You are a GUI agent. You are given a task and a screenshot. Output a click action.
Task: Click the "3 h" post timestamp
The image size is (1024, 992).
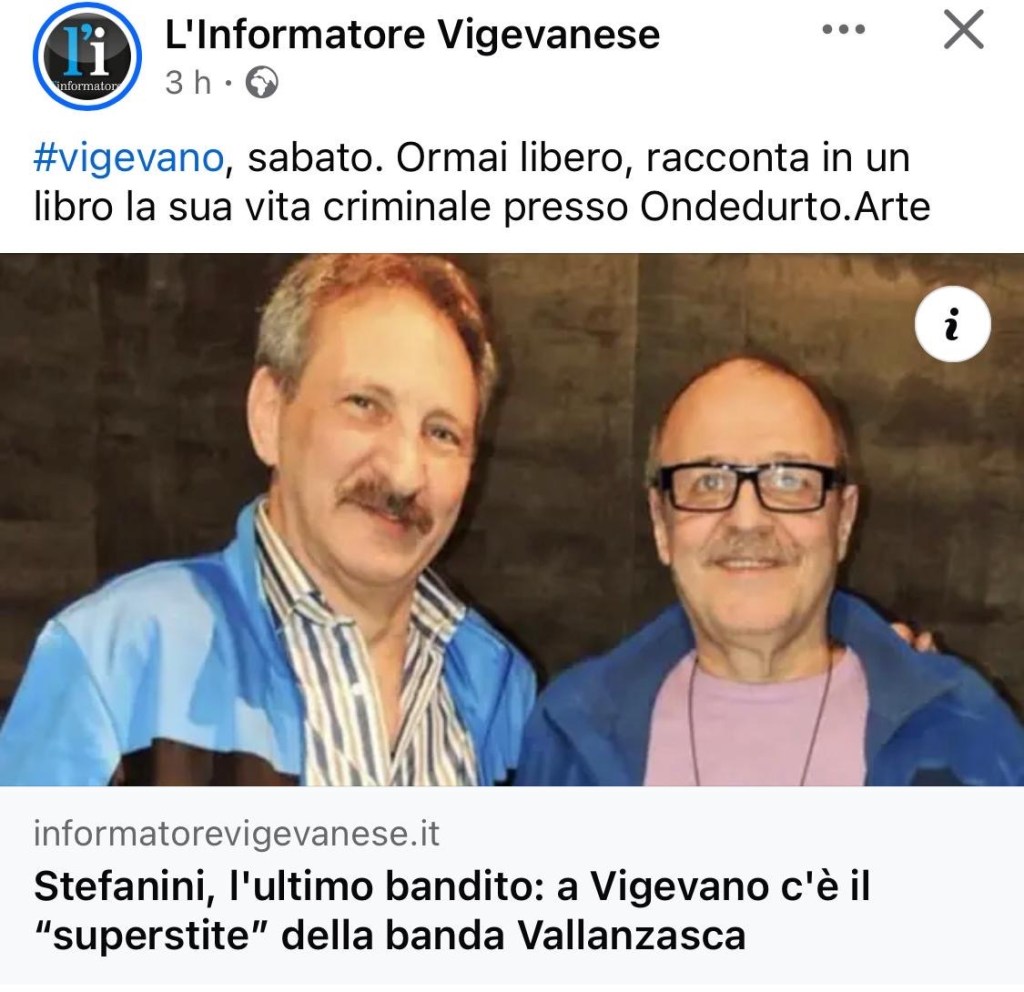click(187, 84)
